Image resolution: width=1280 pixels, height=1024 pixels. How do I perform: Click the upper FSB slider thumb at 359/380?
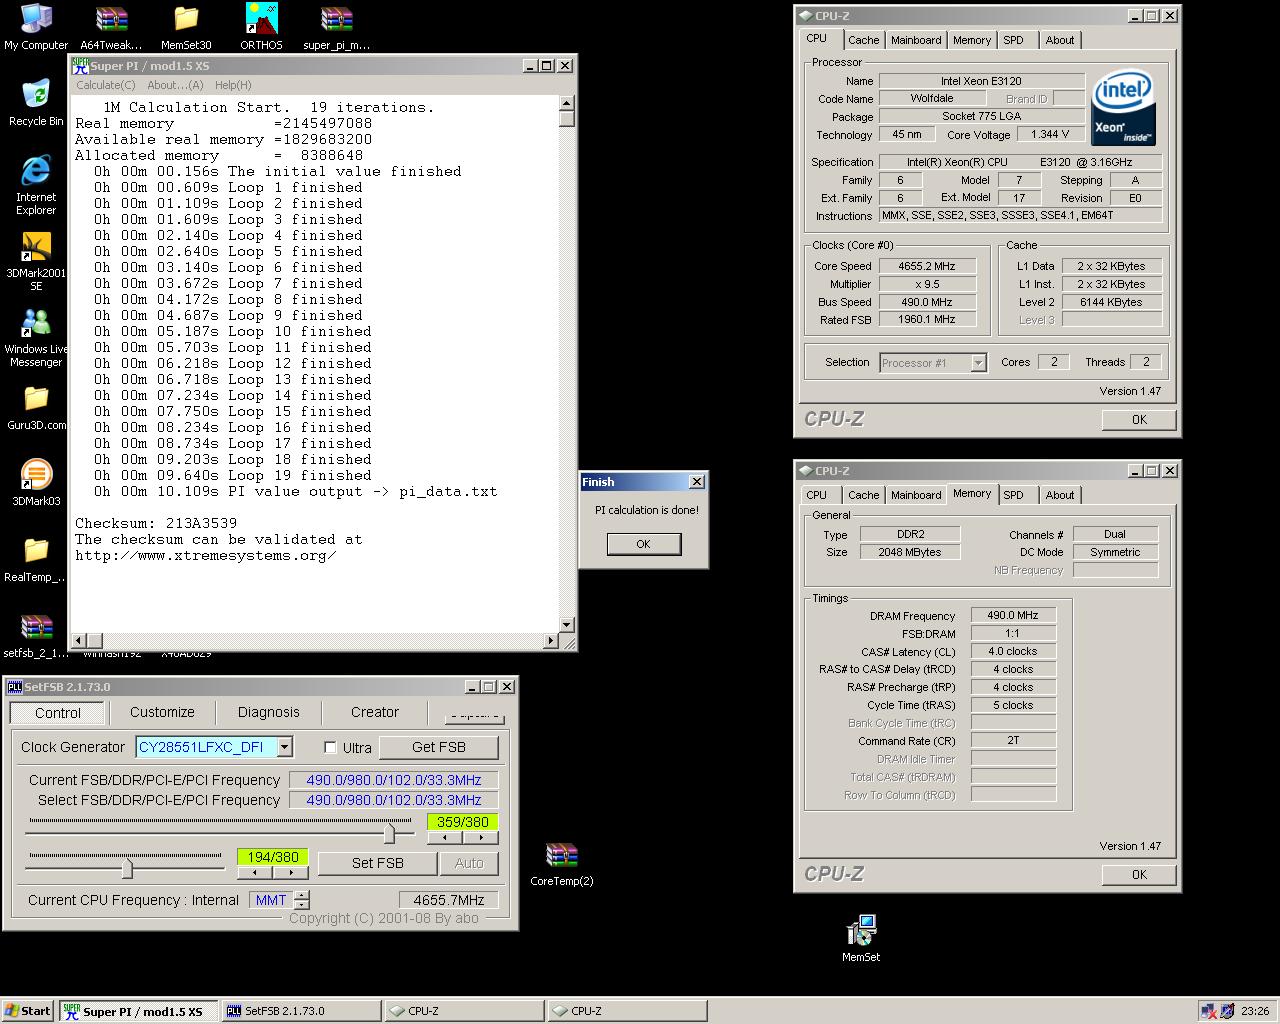[389, 832]
